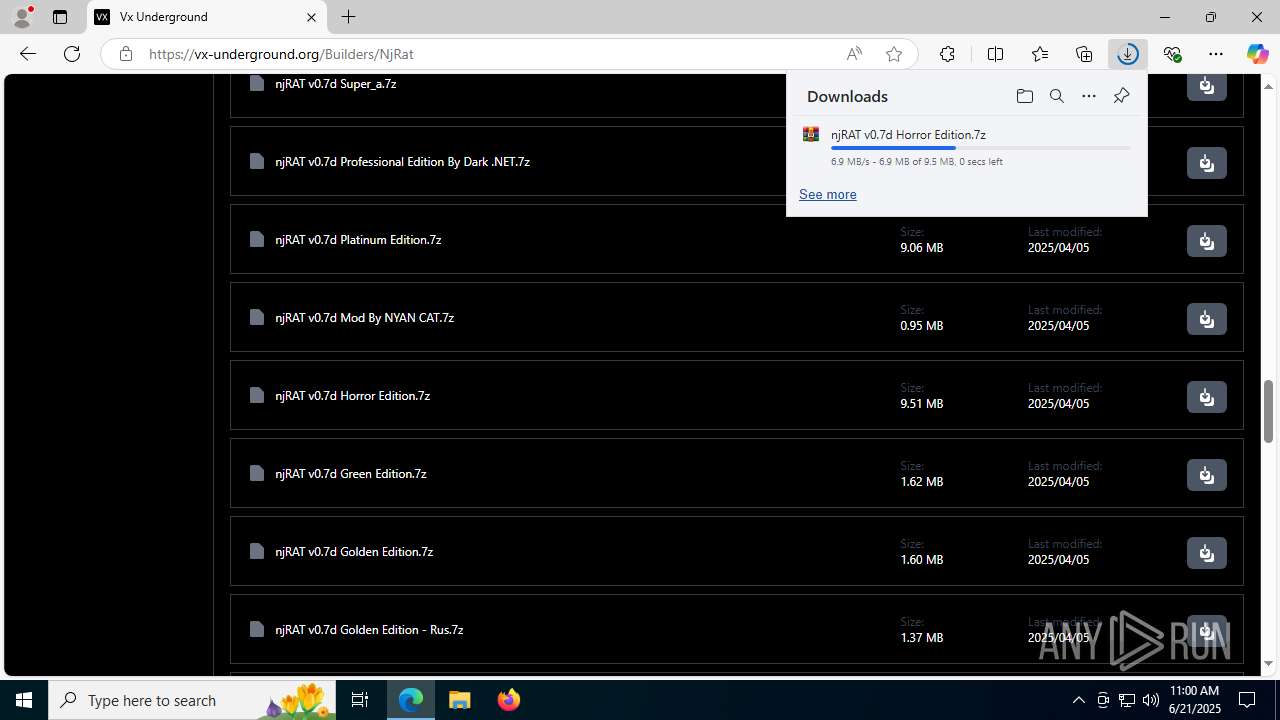Image resolution: width=1280 pixels, height=720 pixels.
Task: Download njRAT v0.7d Green Edition.7z
Action: tap(1206, 475)
